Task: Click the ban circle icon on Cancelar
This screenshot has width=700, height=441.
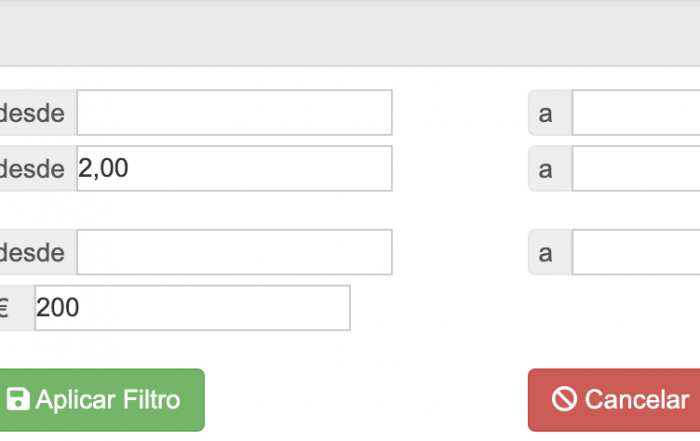Action: [x=564, y=399]
